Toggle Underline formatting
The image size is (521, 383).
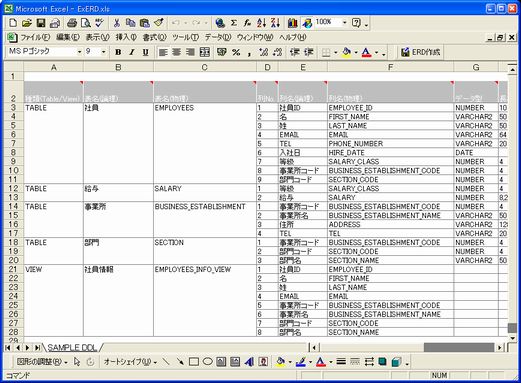(x=145, y=52)
